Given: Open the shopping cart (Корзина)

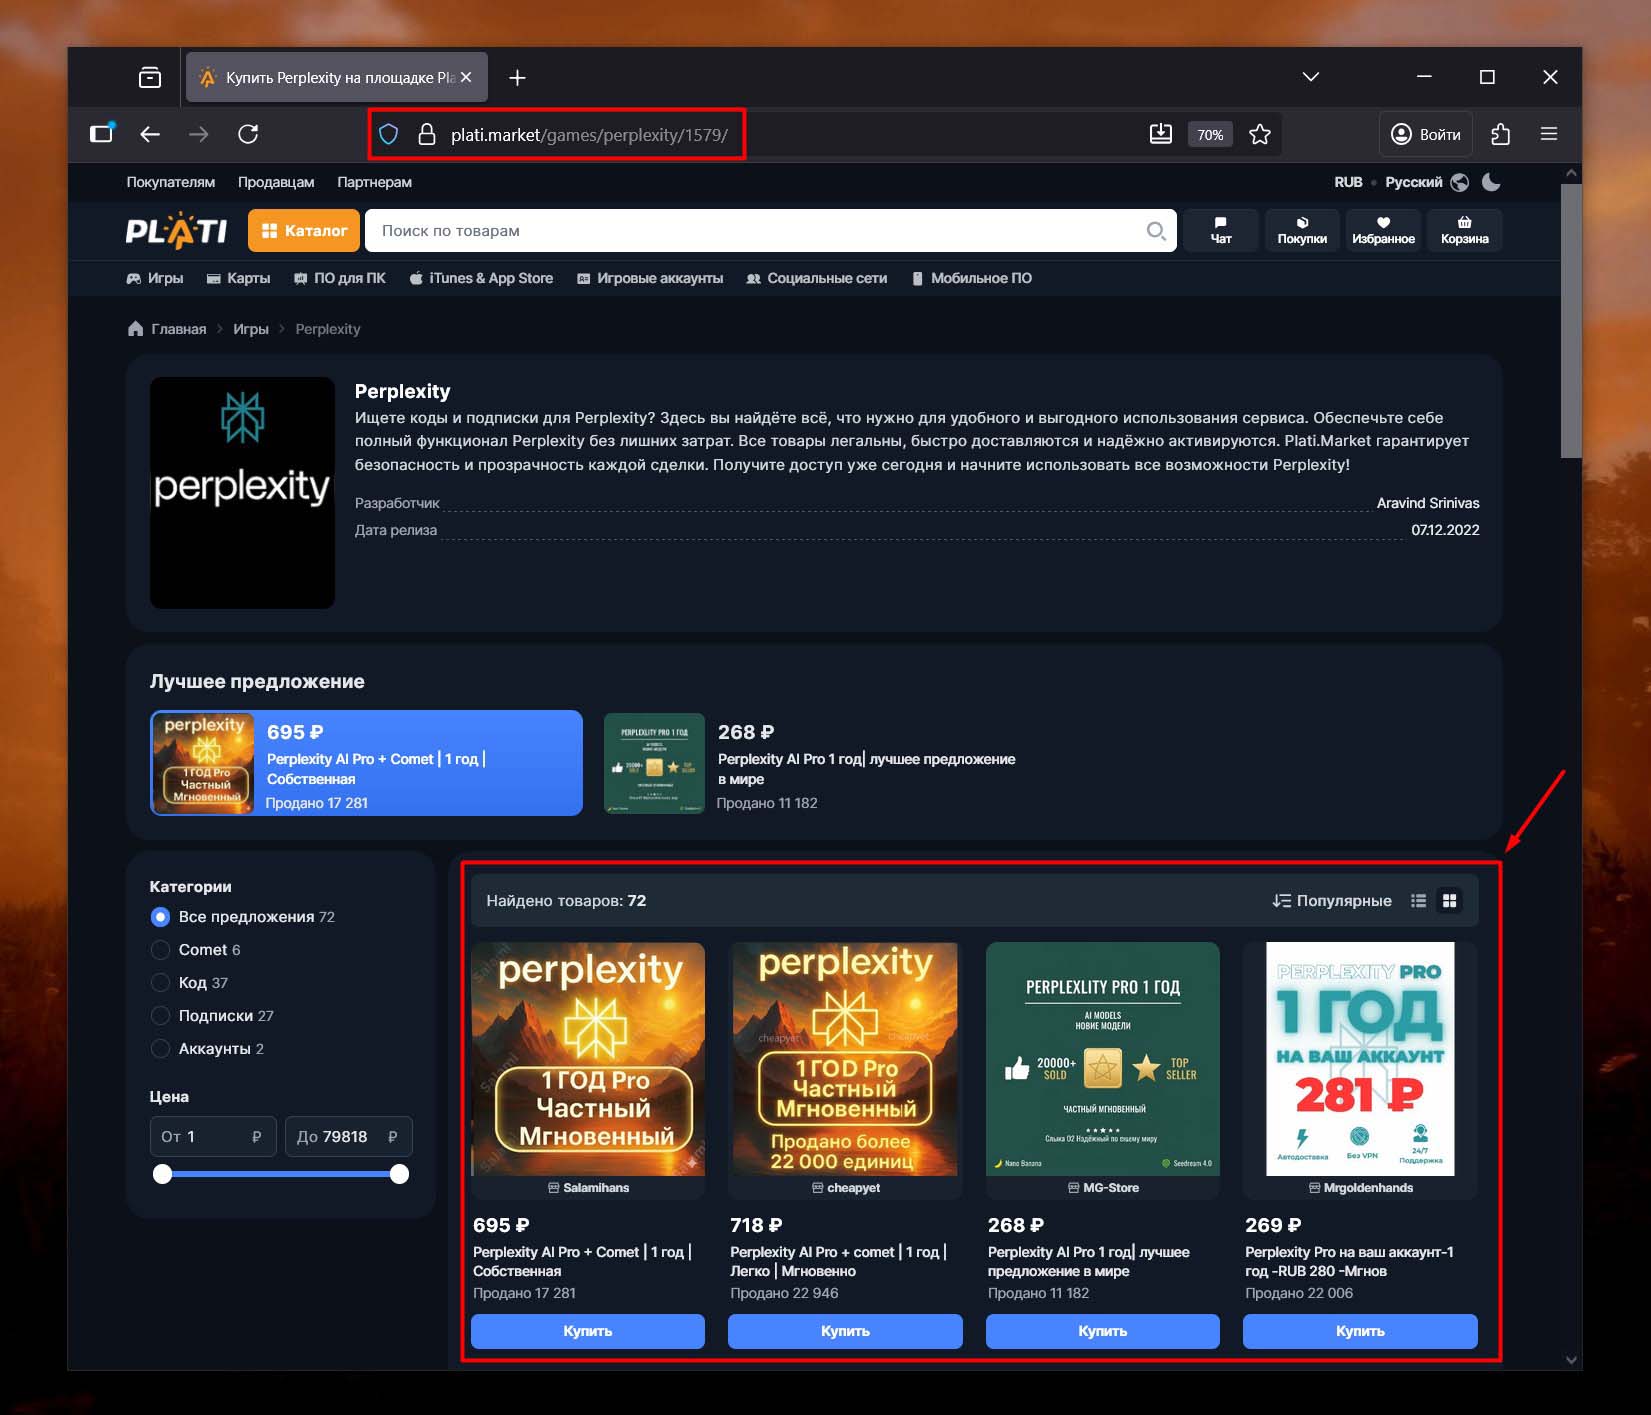Looking at the screenshot, I should coord(1464,230).
